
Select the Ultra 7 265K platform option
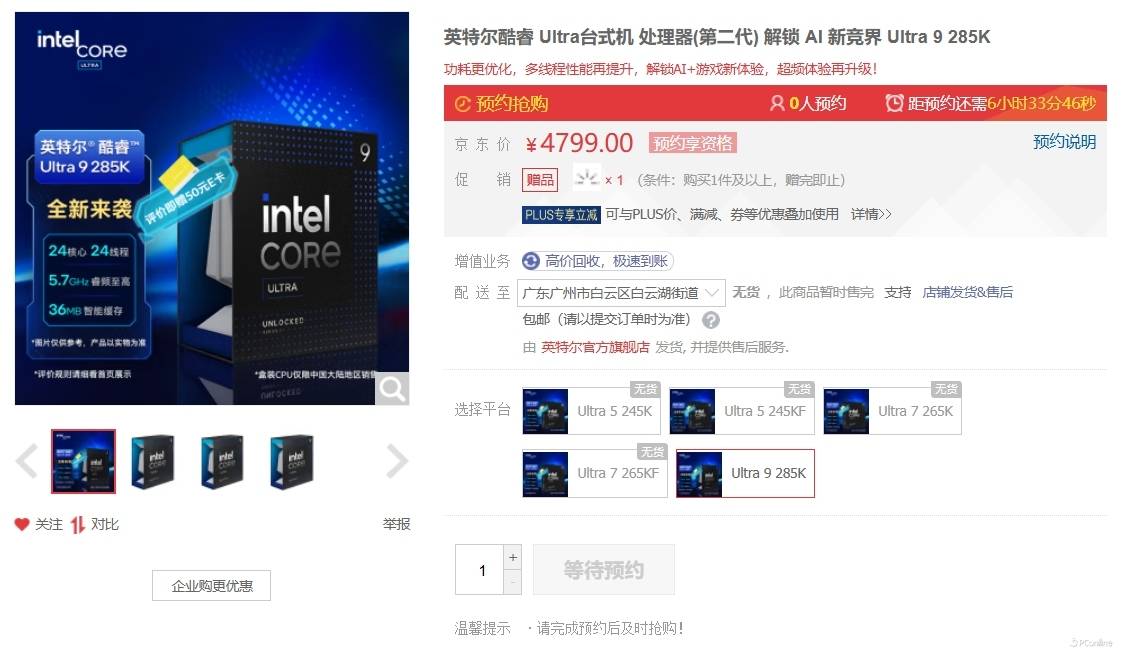892,411
